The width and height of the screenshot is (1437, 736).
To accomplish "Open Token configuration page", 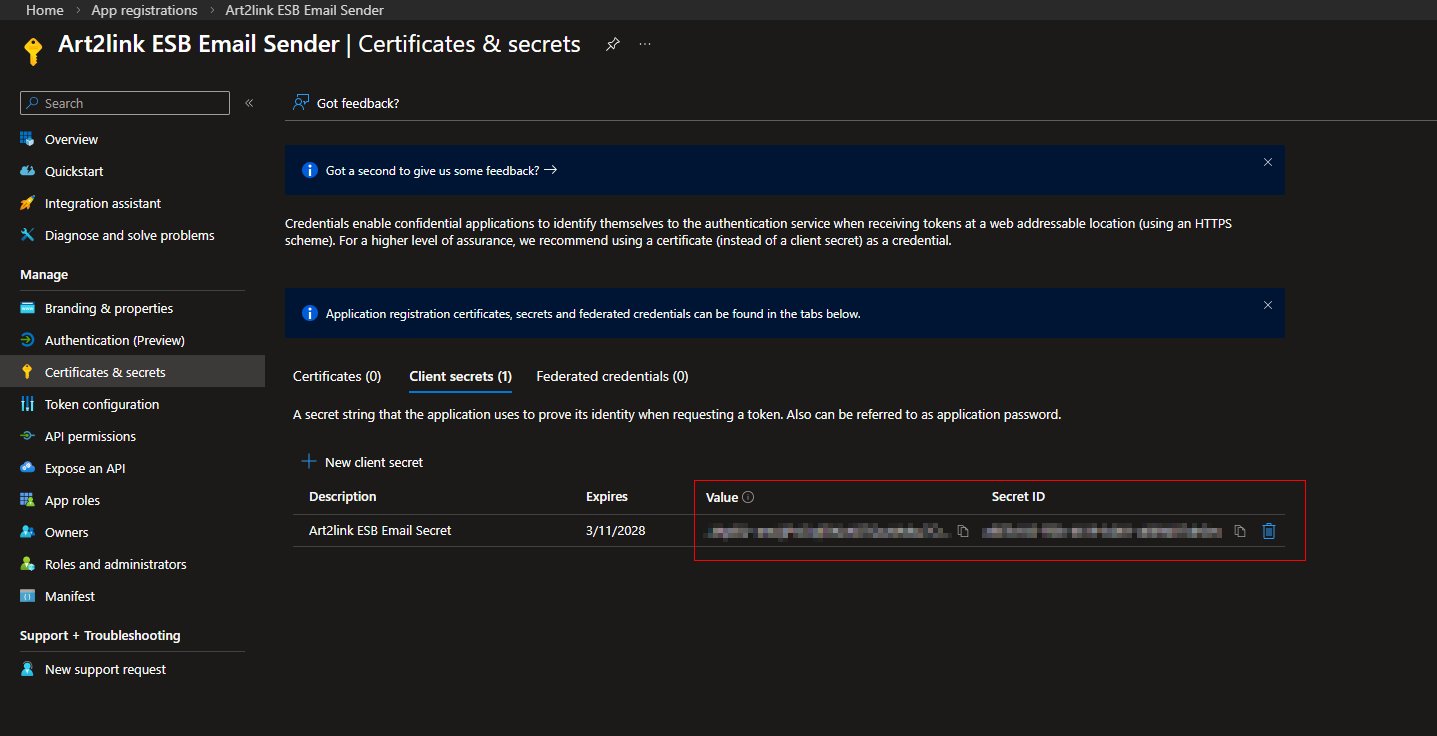I will tap(102, 404).
